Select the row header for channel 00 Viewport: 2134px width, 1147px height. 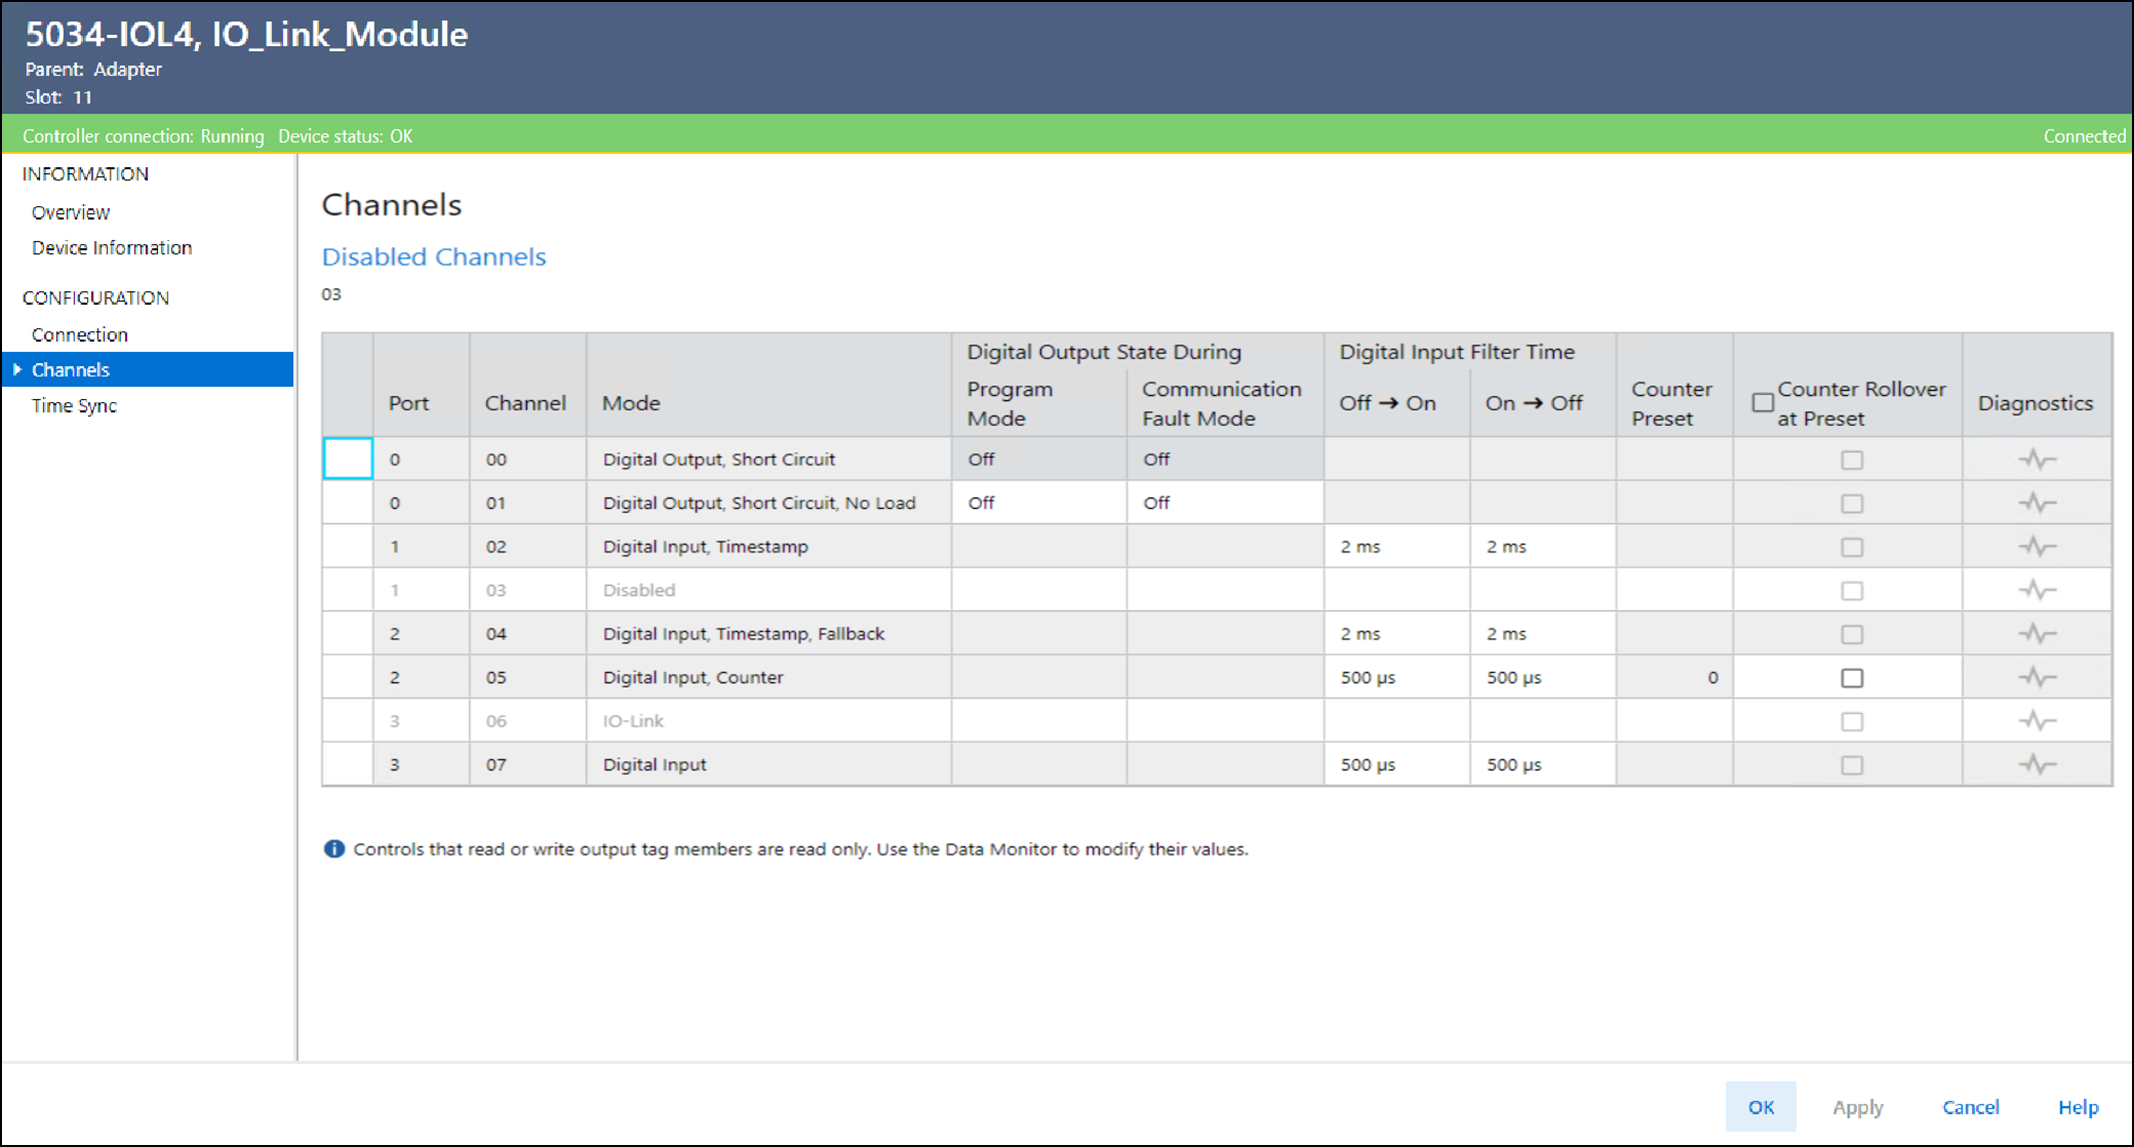click(348, 459)
